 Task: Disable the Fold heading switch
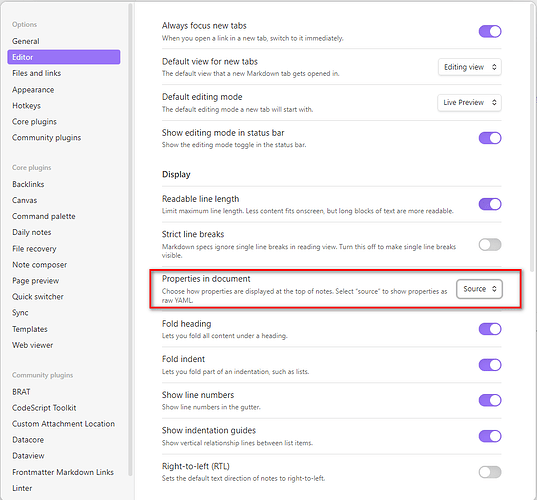[490, 329]
